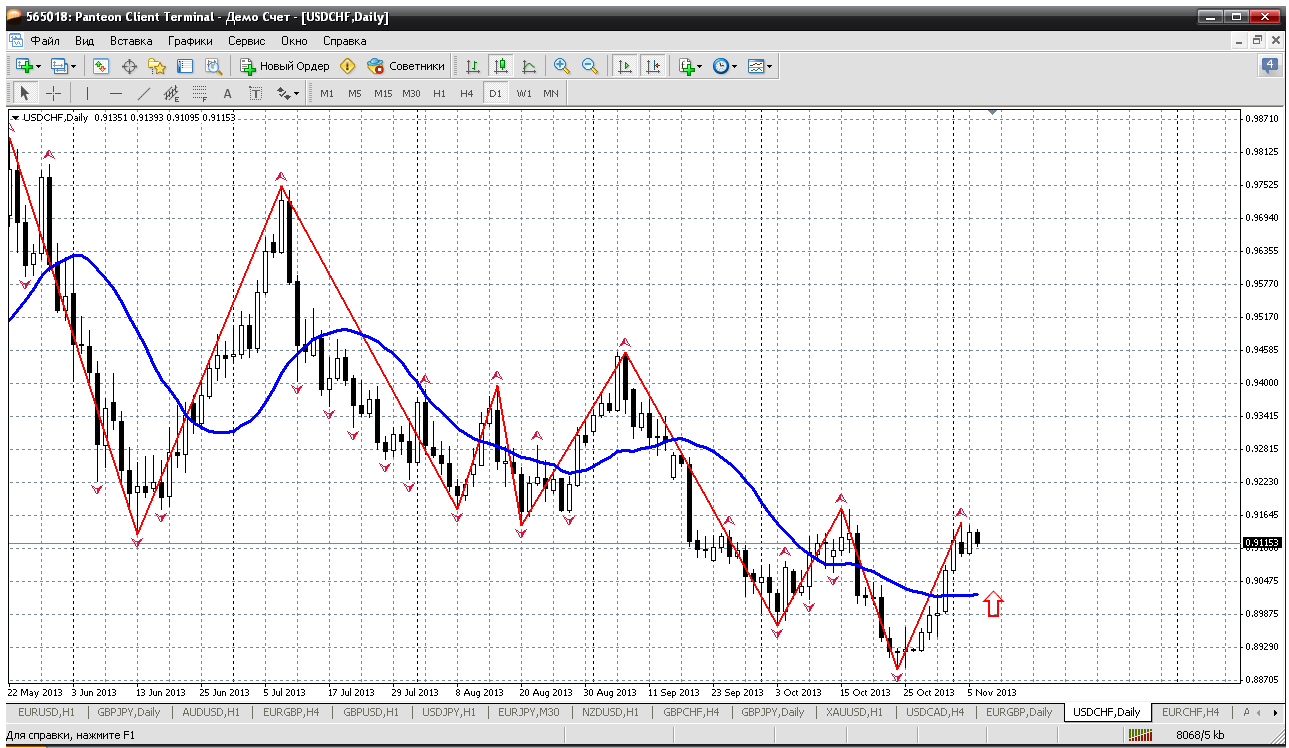Select the H4 timeframe
This screenshot has width=1289, height=748.
[466, 93]
